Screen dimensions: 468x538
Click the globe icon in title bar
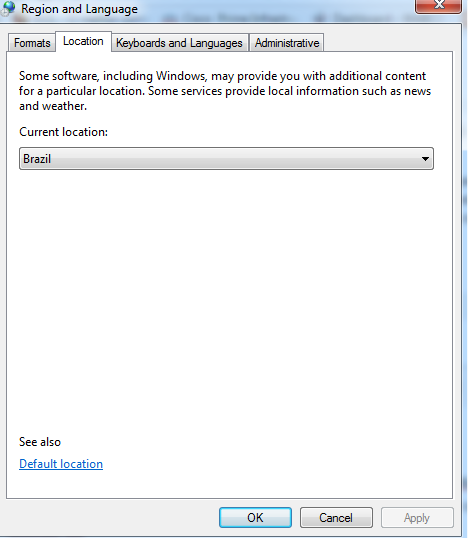(8, 8)
